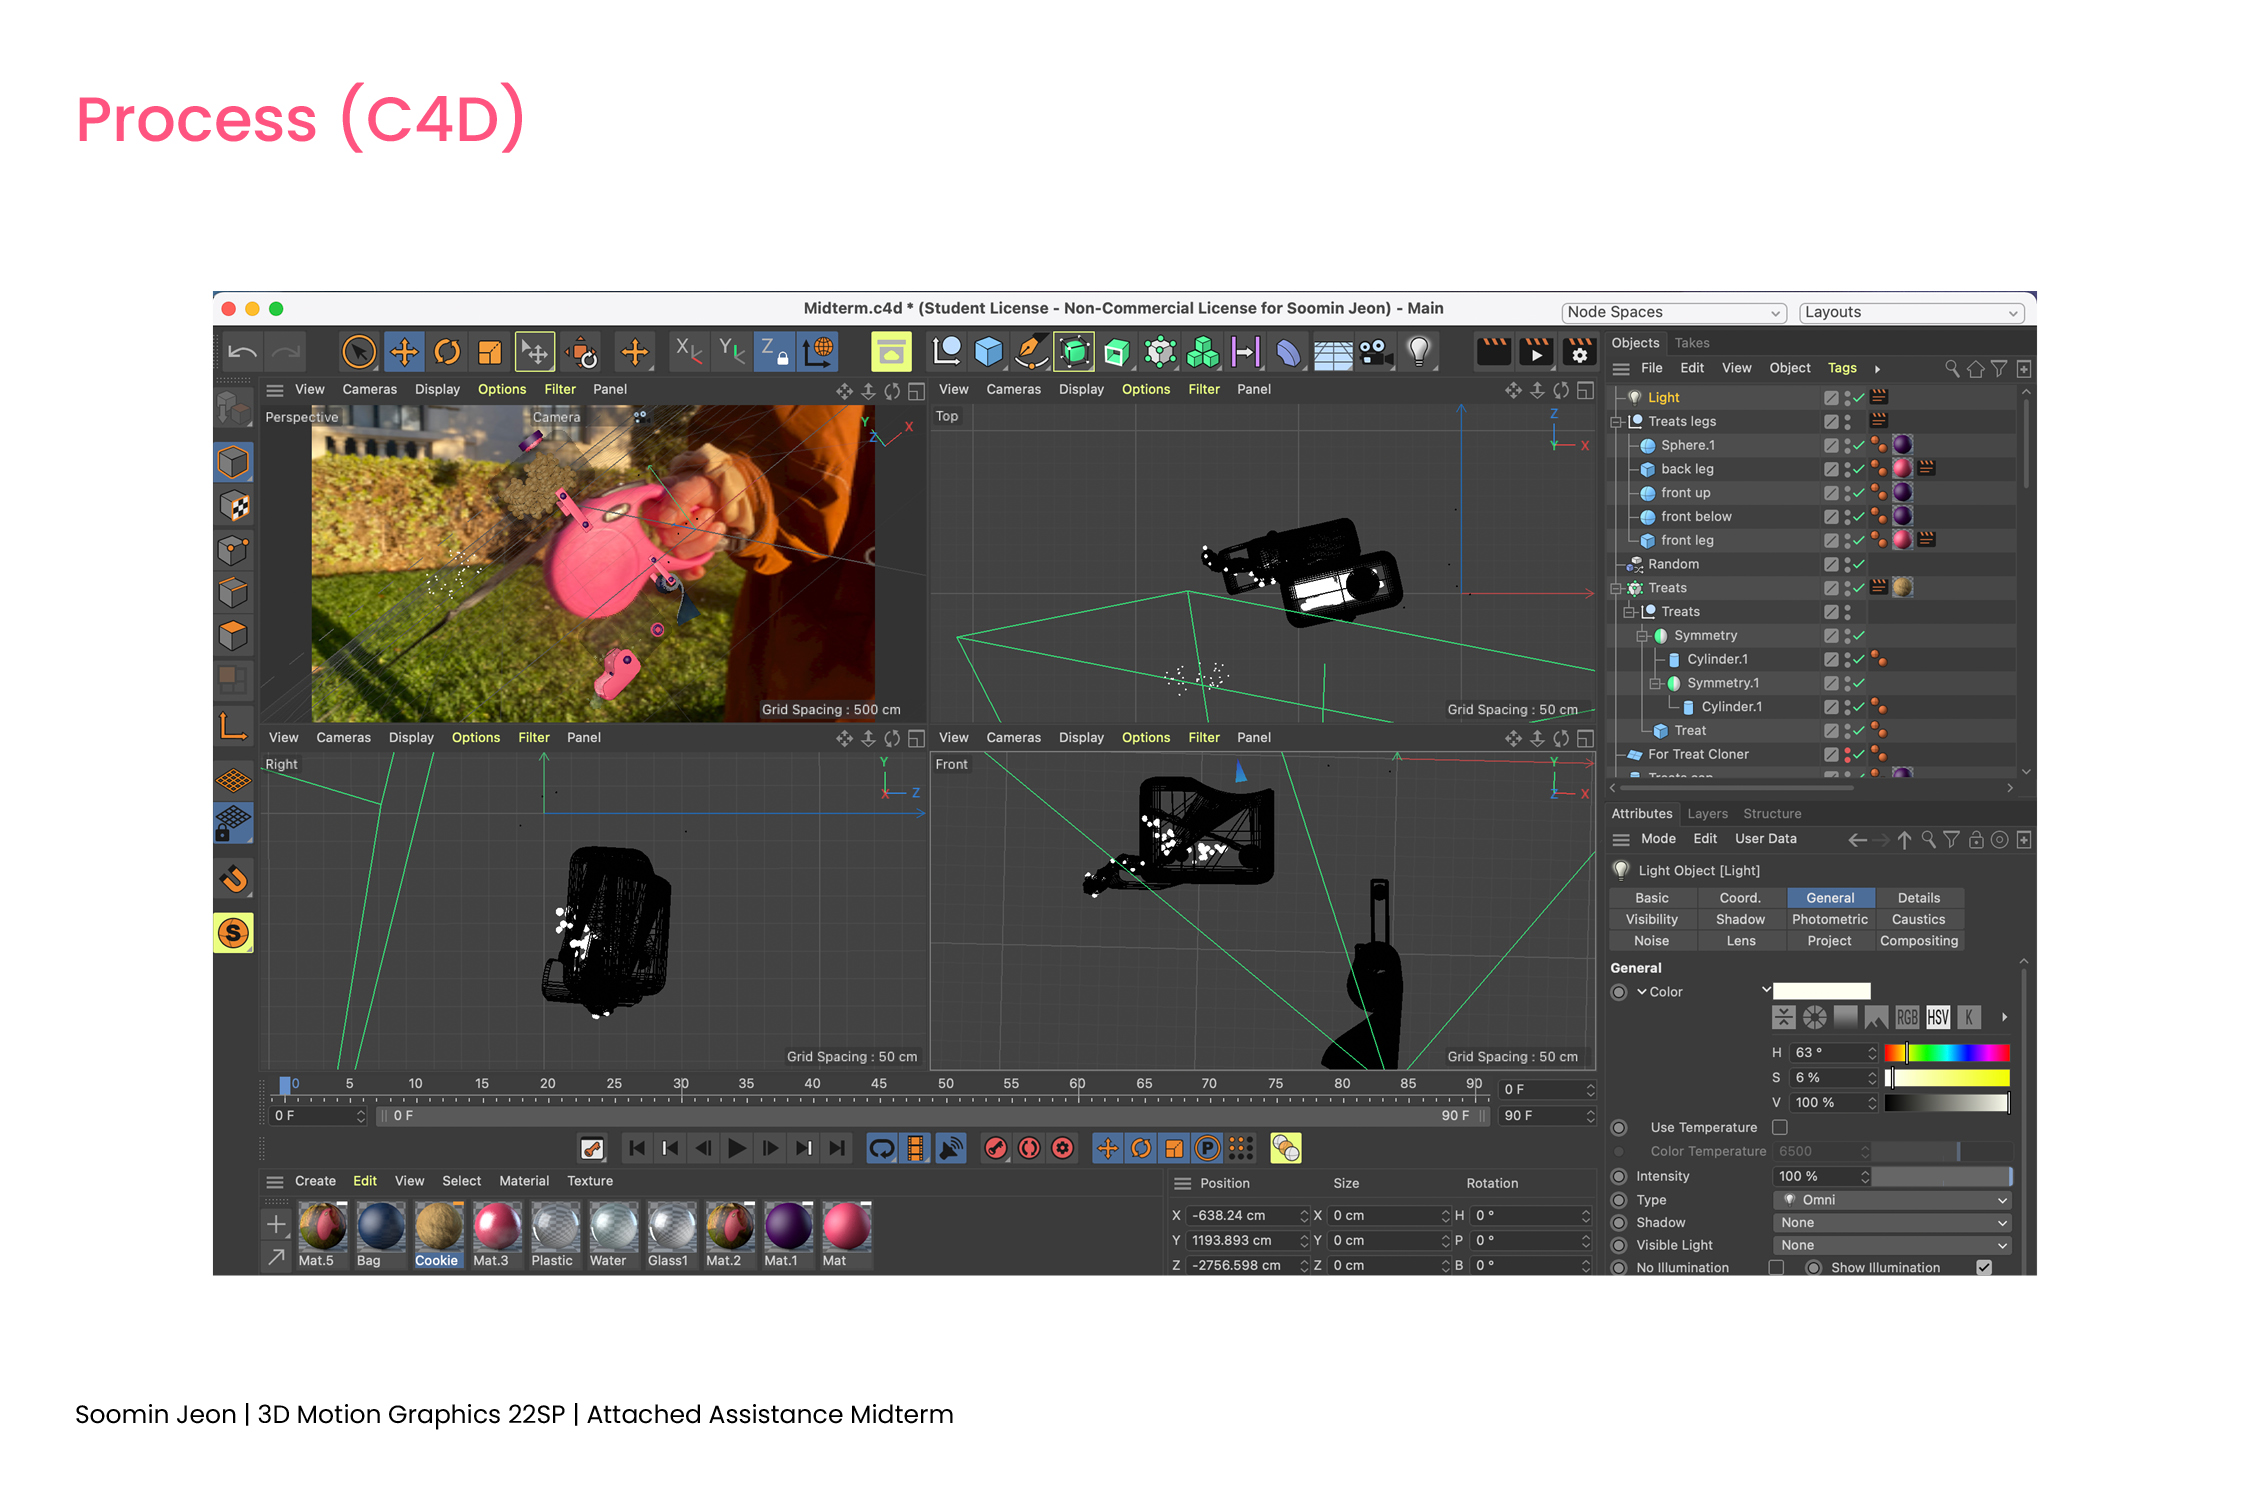Check the No Illumination checkbox
Image resolution: width=2250 pixels, height=1500 pixels.
click(1777, 1267)
